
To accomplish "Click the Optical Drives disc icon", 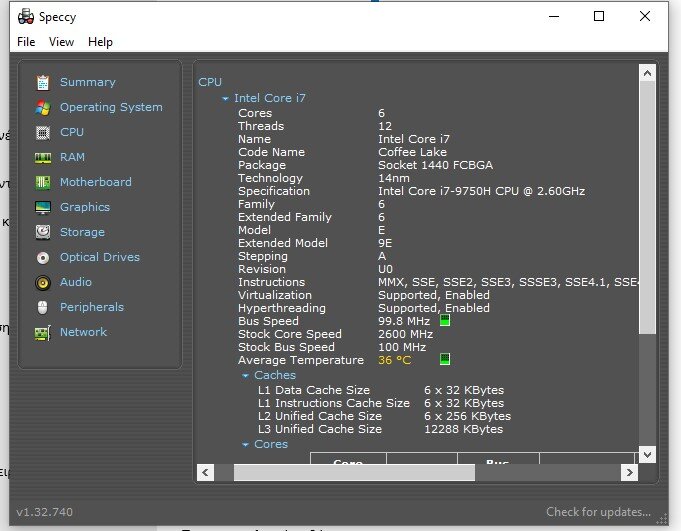I will coord(43,257).
